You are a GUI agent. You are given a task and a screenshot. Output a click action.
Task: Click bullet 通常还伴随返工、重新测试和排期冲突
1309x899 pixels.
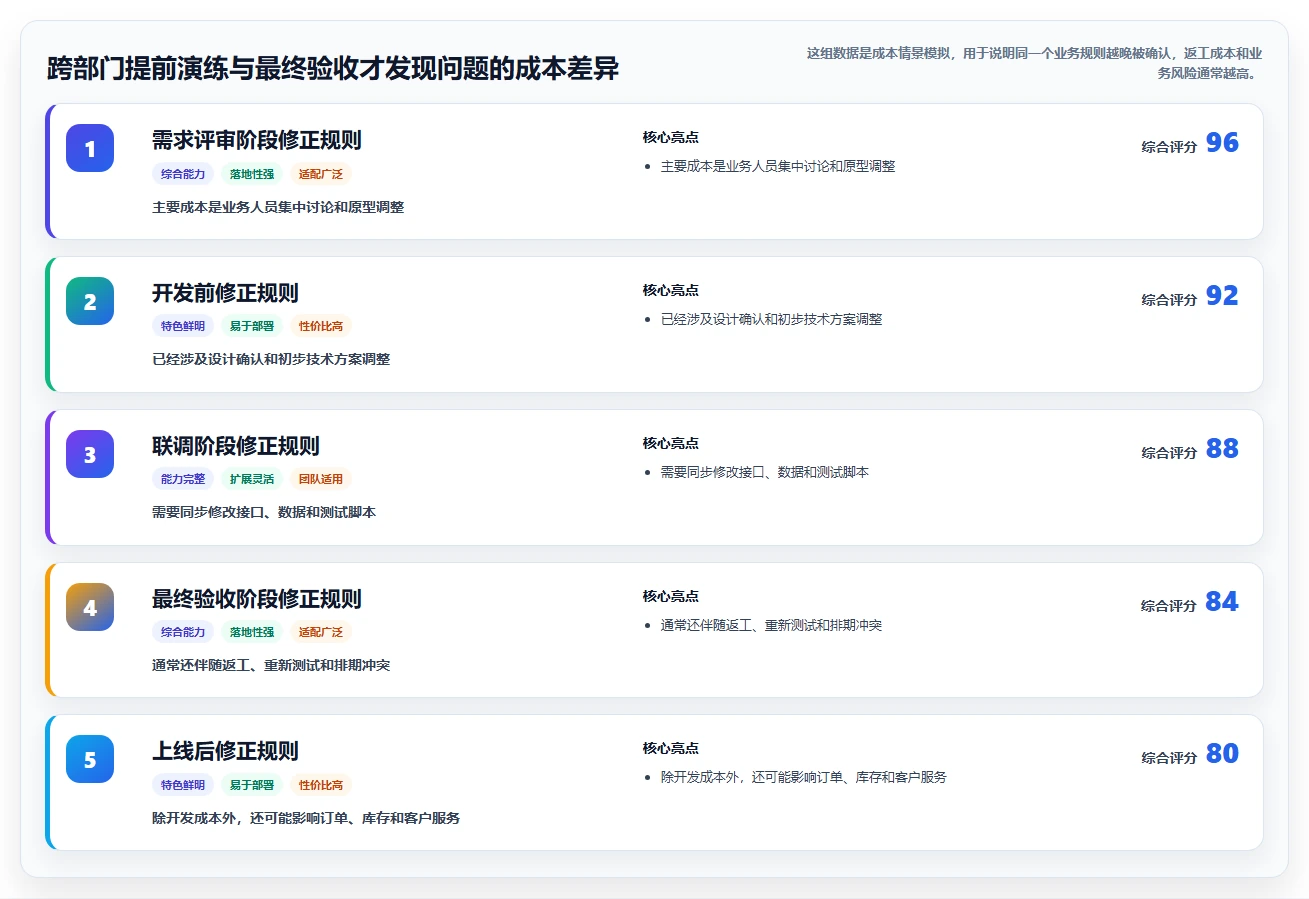[771, 625]
